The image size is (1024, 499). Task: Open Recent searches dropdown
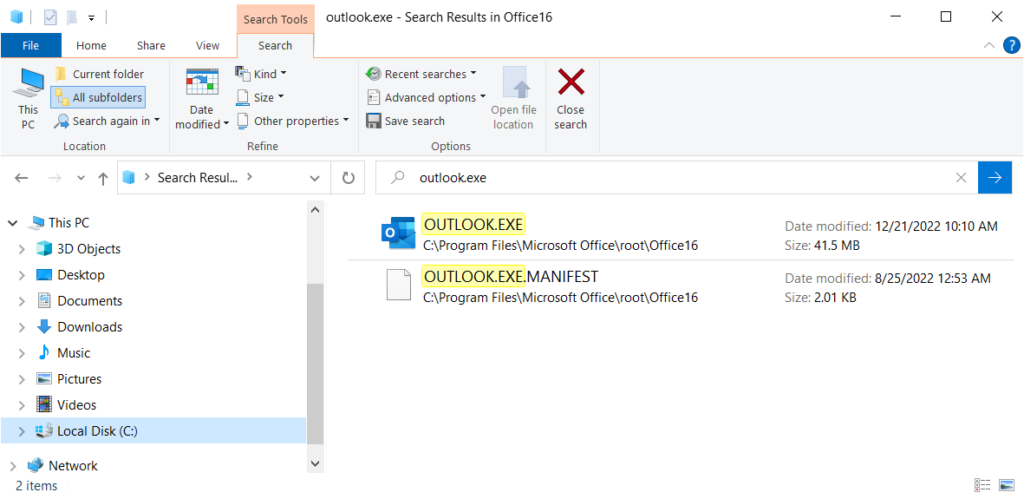421,74
